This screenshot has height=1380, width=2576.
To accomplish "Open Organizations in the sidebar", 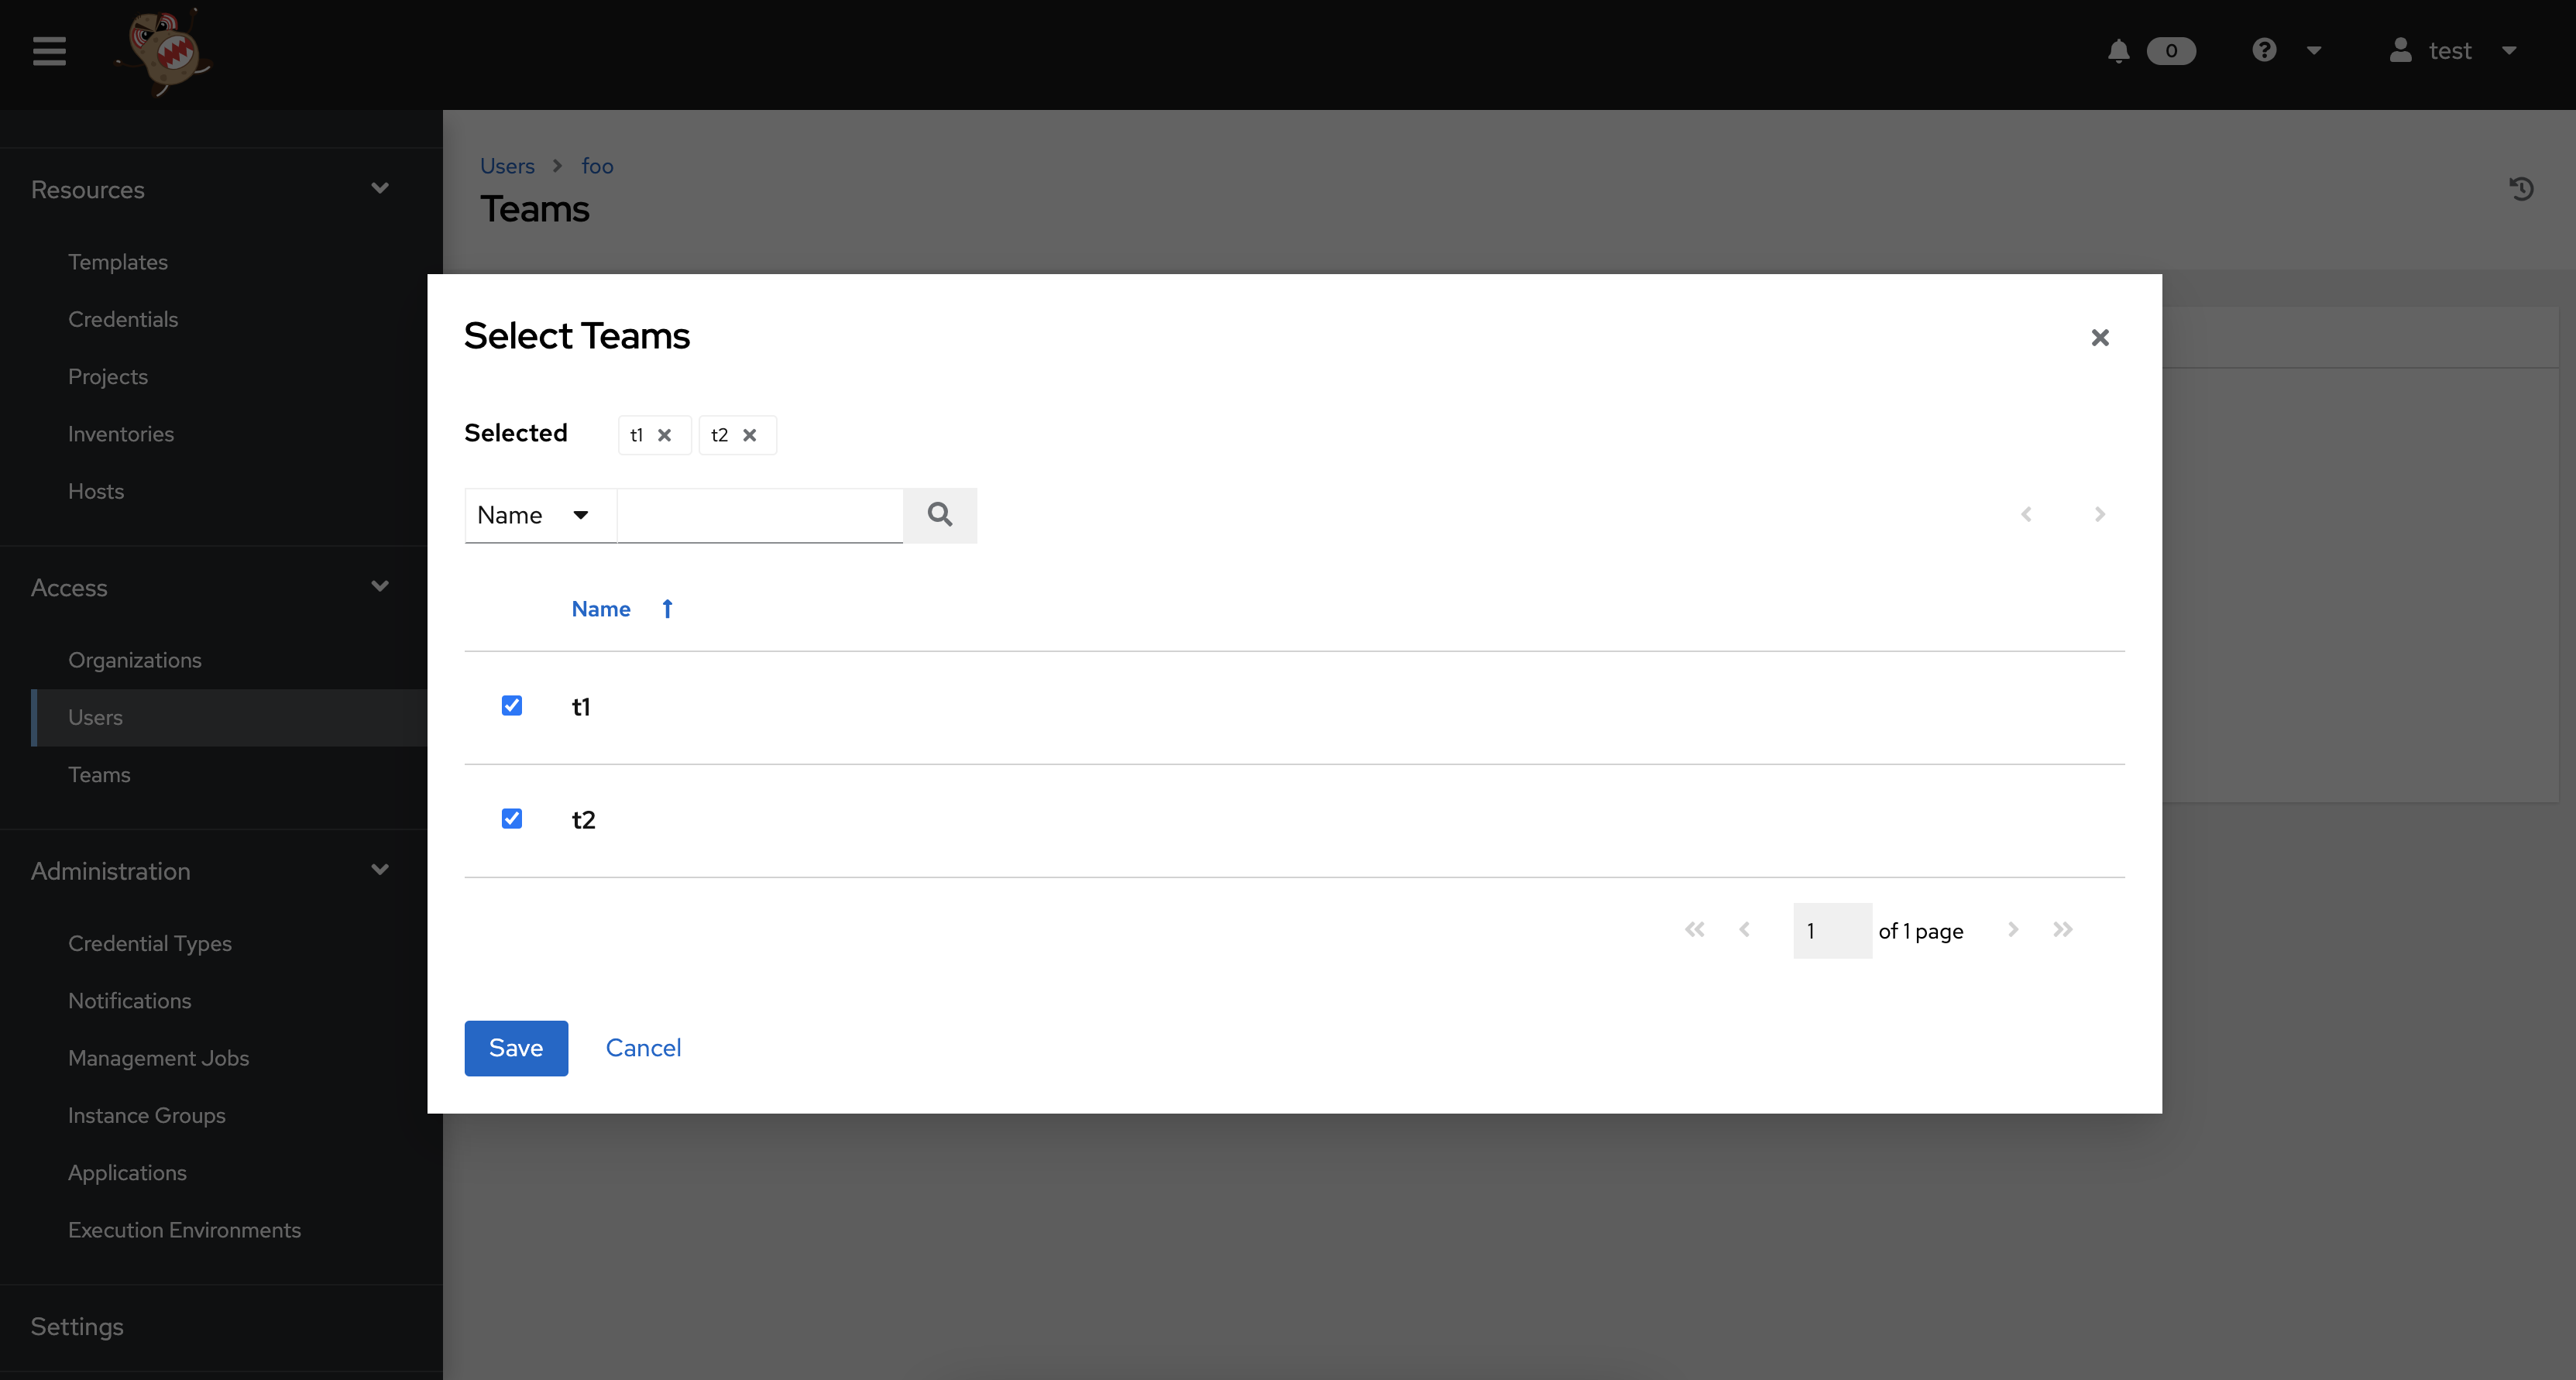I will 135,660.
